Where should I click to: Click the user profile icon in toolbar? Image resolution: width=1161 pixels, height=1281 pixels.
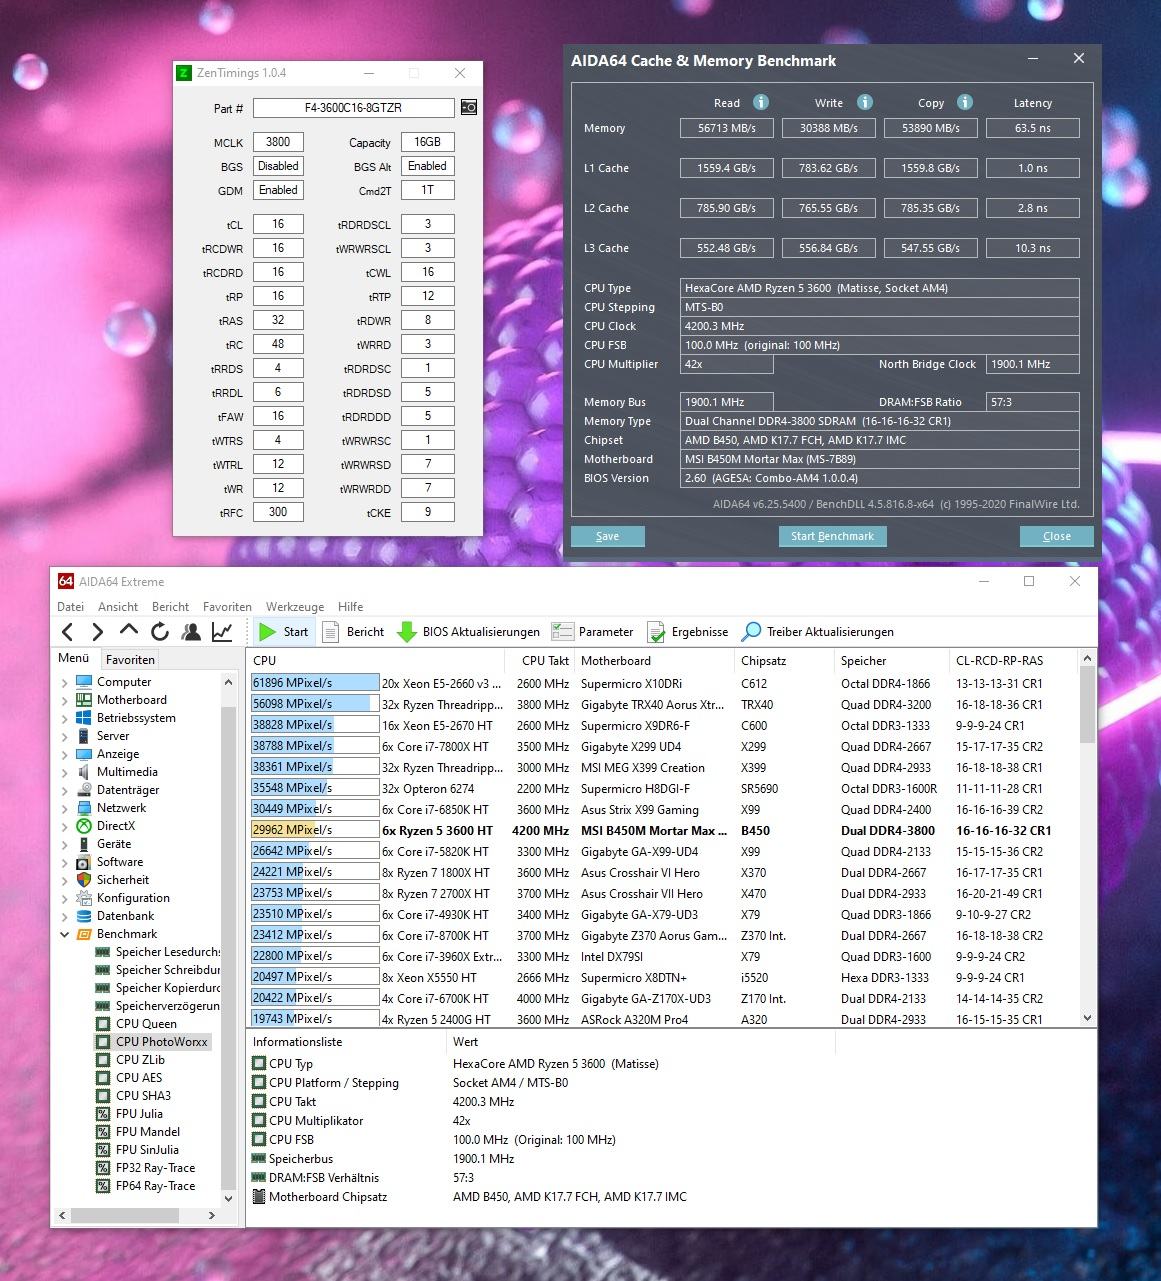coord(191,631)
